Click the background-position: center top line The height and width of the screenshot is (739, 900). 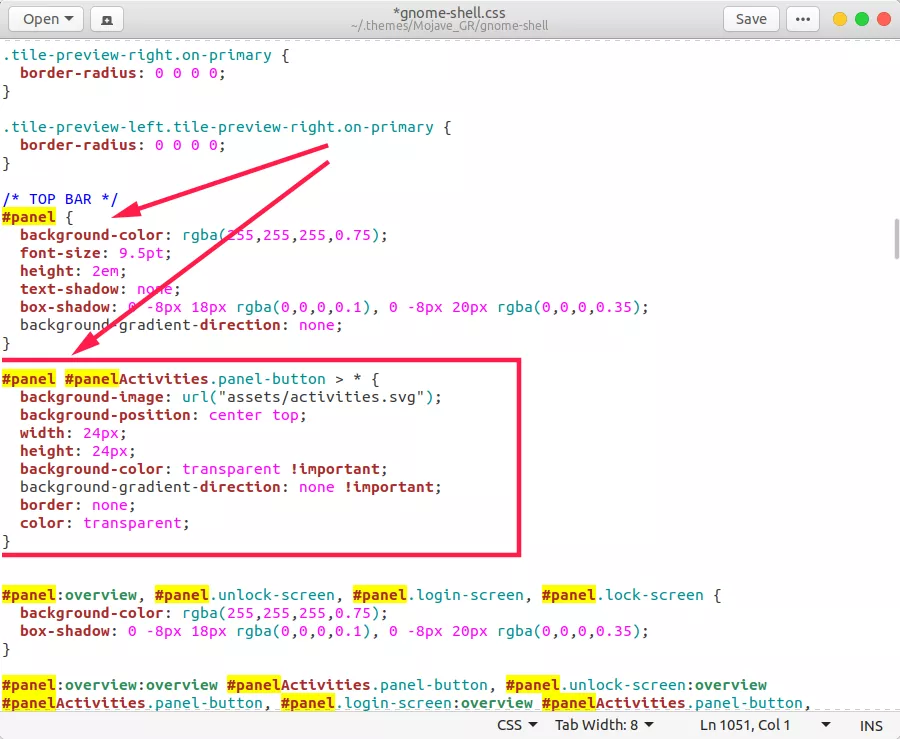[x=163, y=415]
